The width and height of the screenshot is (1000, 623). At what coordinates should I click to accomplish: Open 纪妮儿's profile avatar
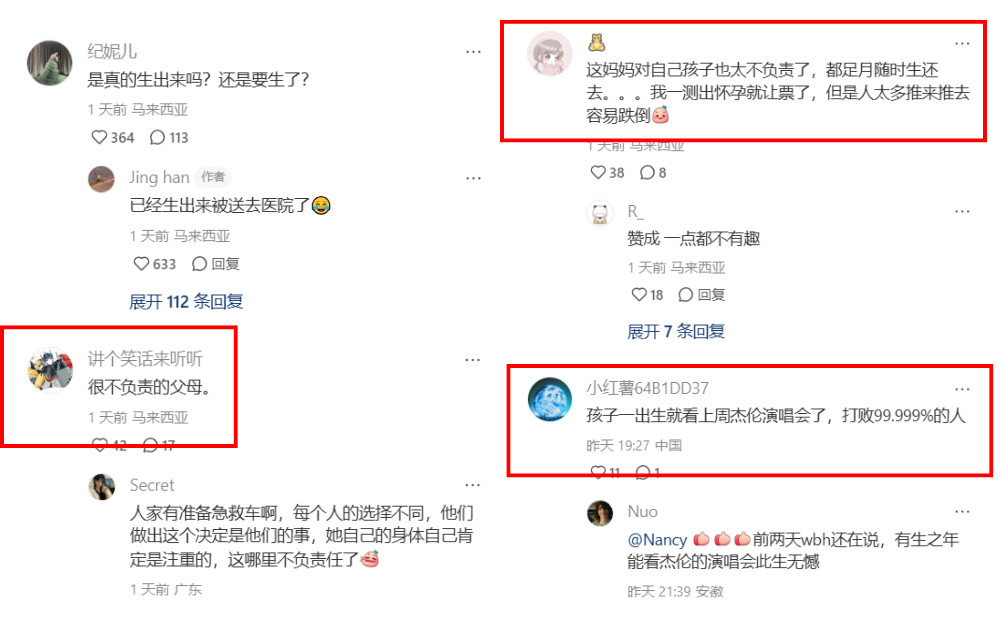(x=50, y=62)
